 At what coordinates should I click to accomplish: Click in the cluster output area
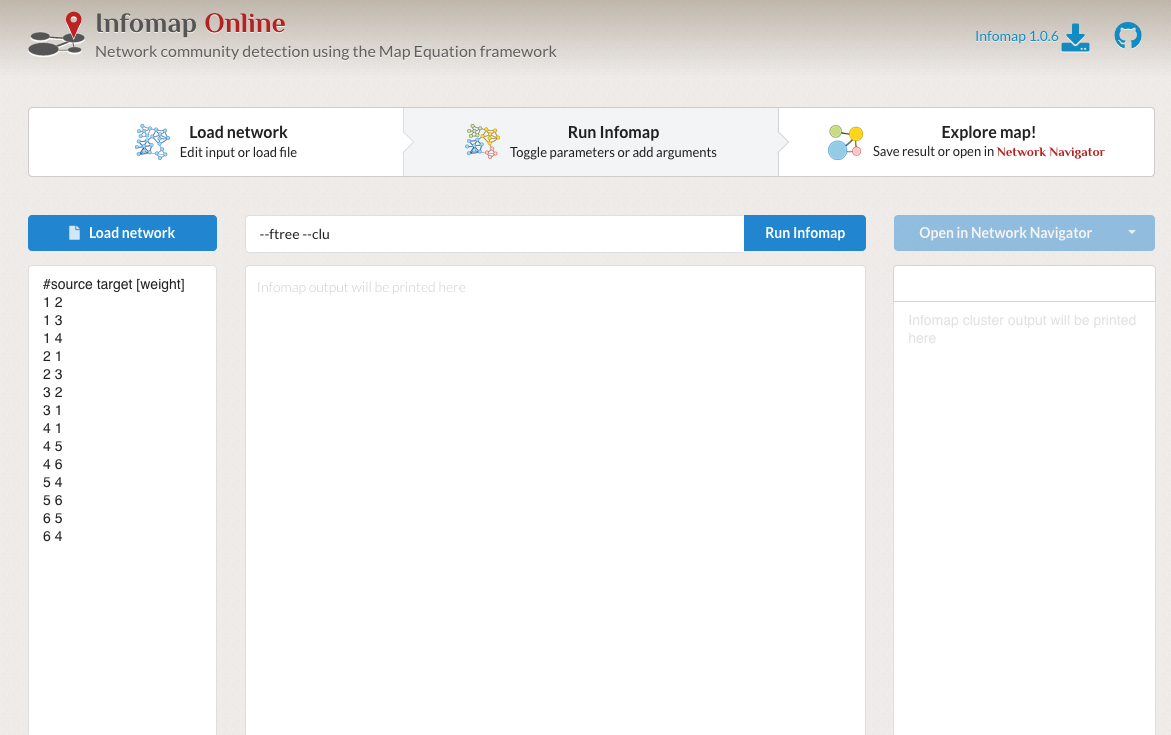[1024, 518]
